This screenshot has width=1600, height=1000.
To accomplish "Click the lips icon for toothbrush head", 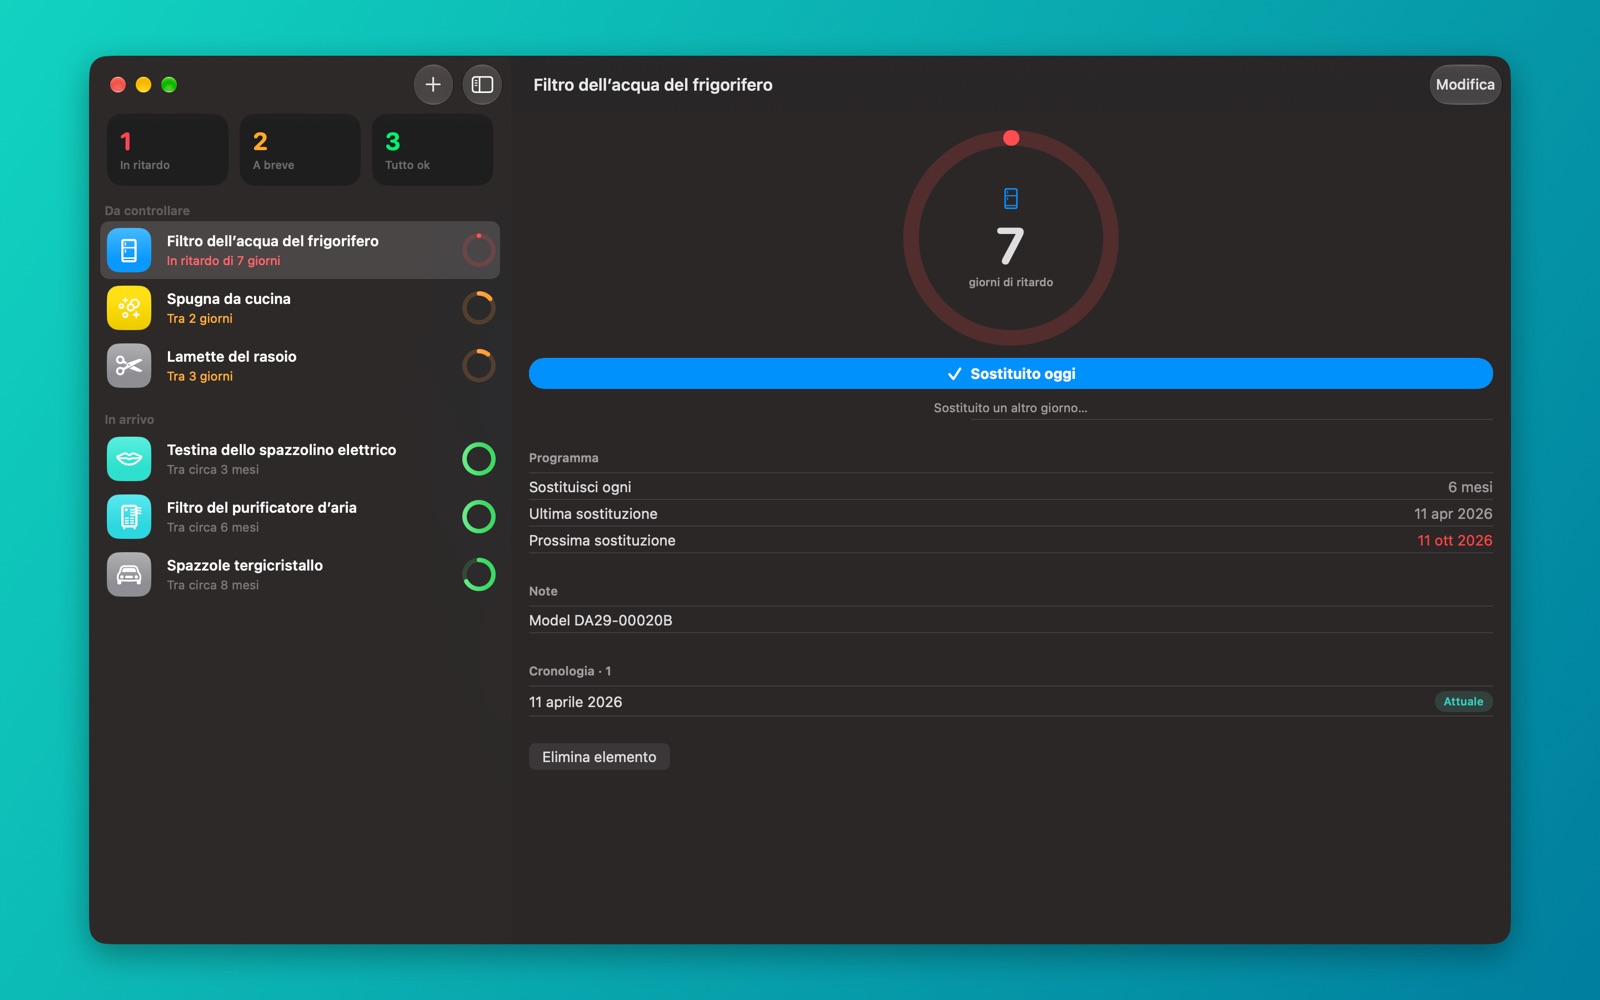I will 129,459.
